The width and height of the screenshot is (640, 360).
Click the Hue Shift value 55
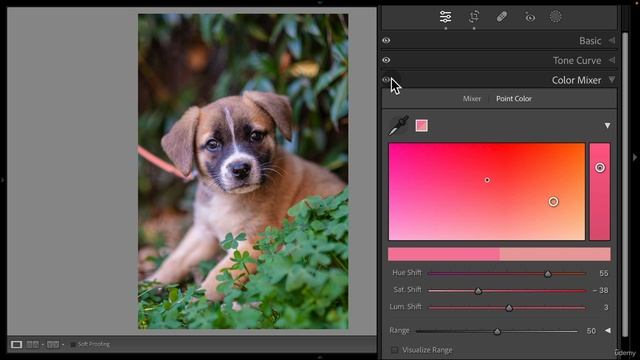(604, 273)
